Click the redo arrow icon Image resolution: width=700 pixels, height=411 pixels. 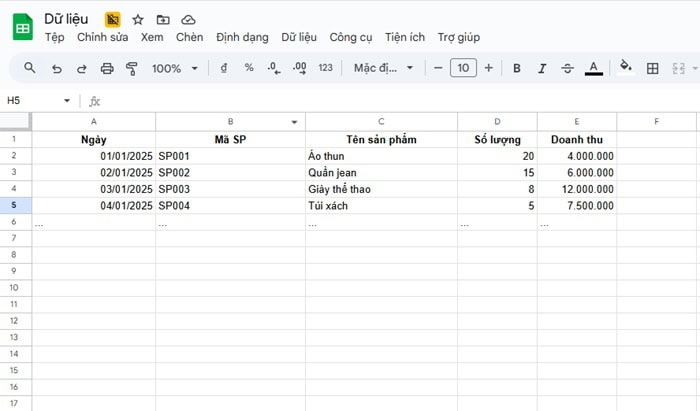click(x=81, y=68)
